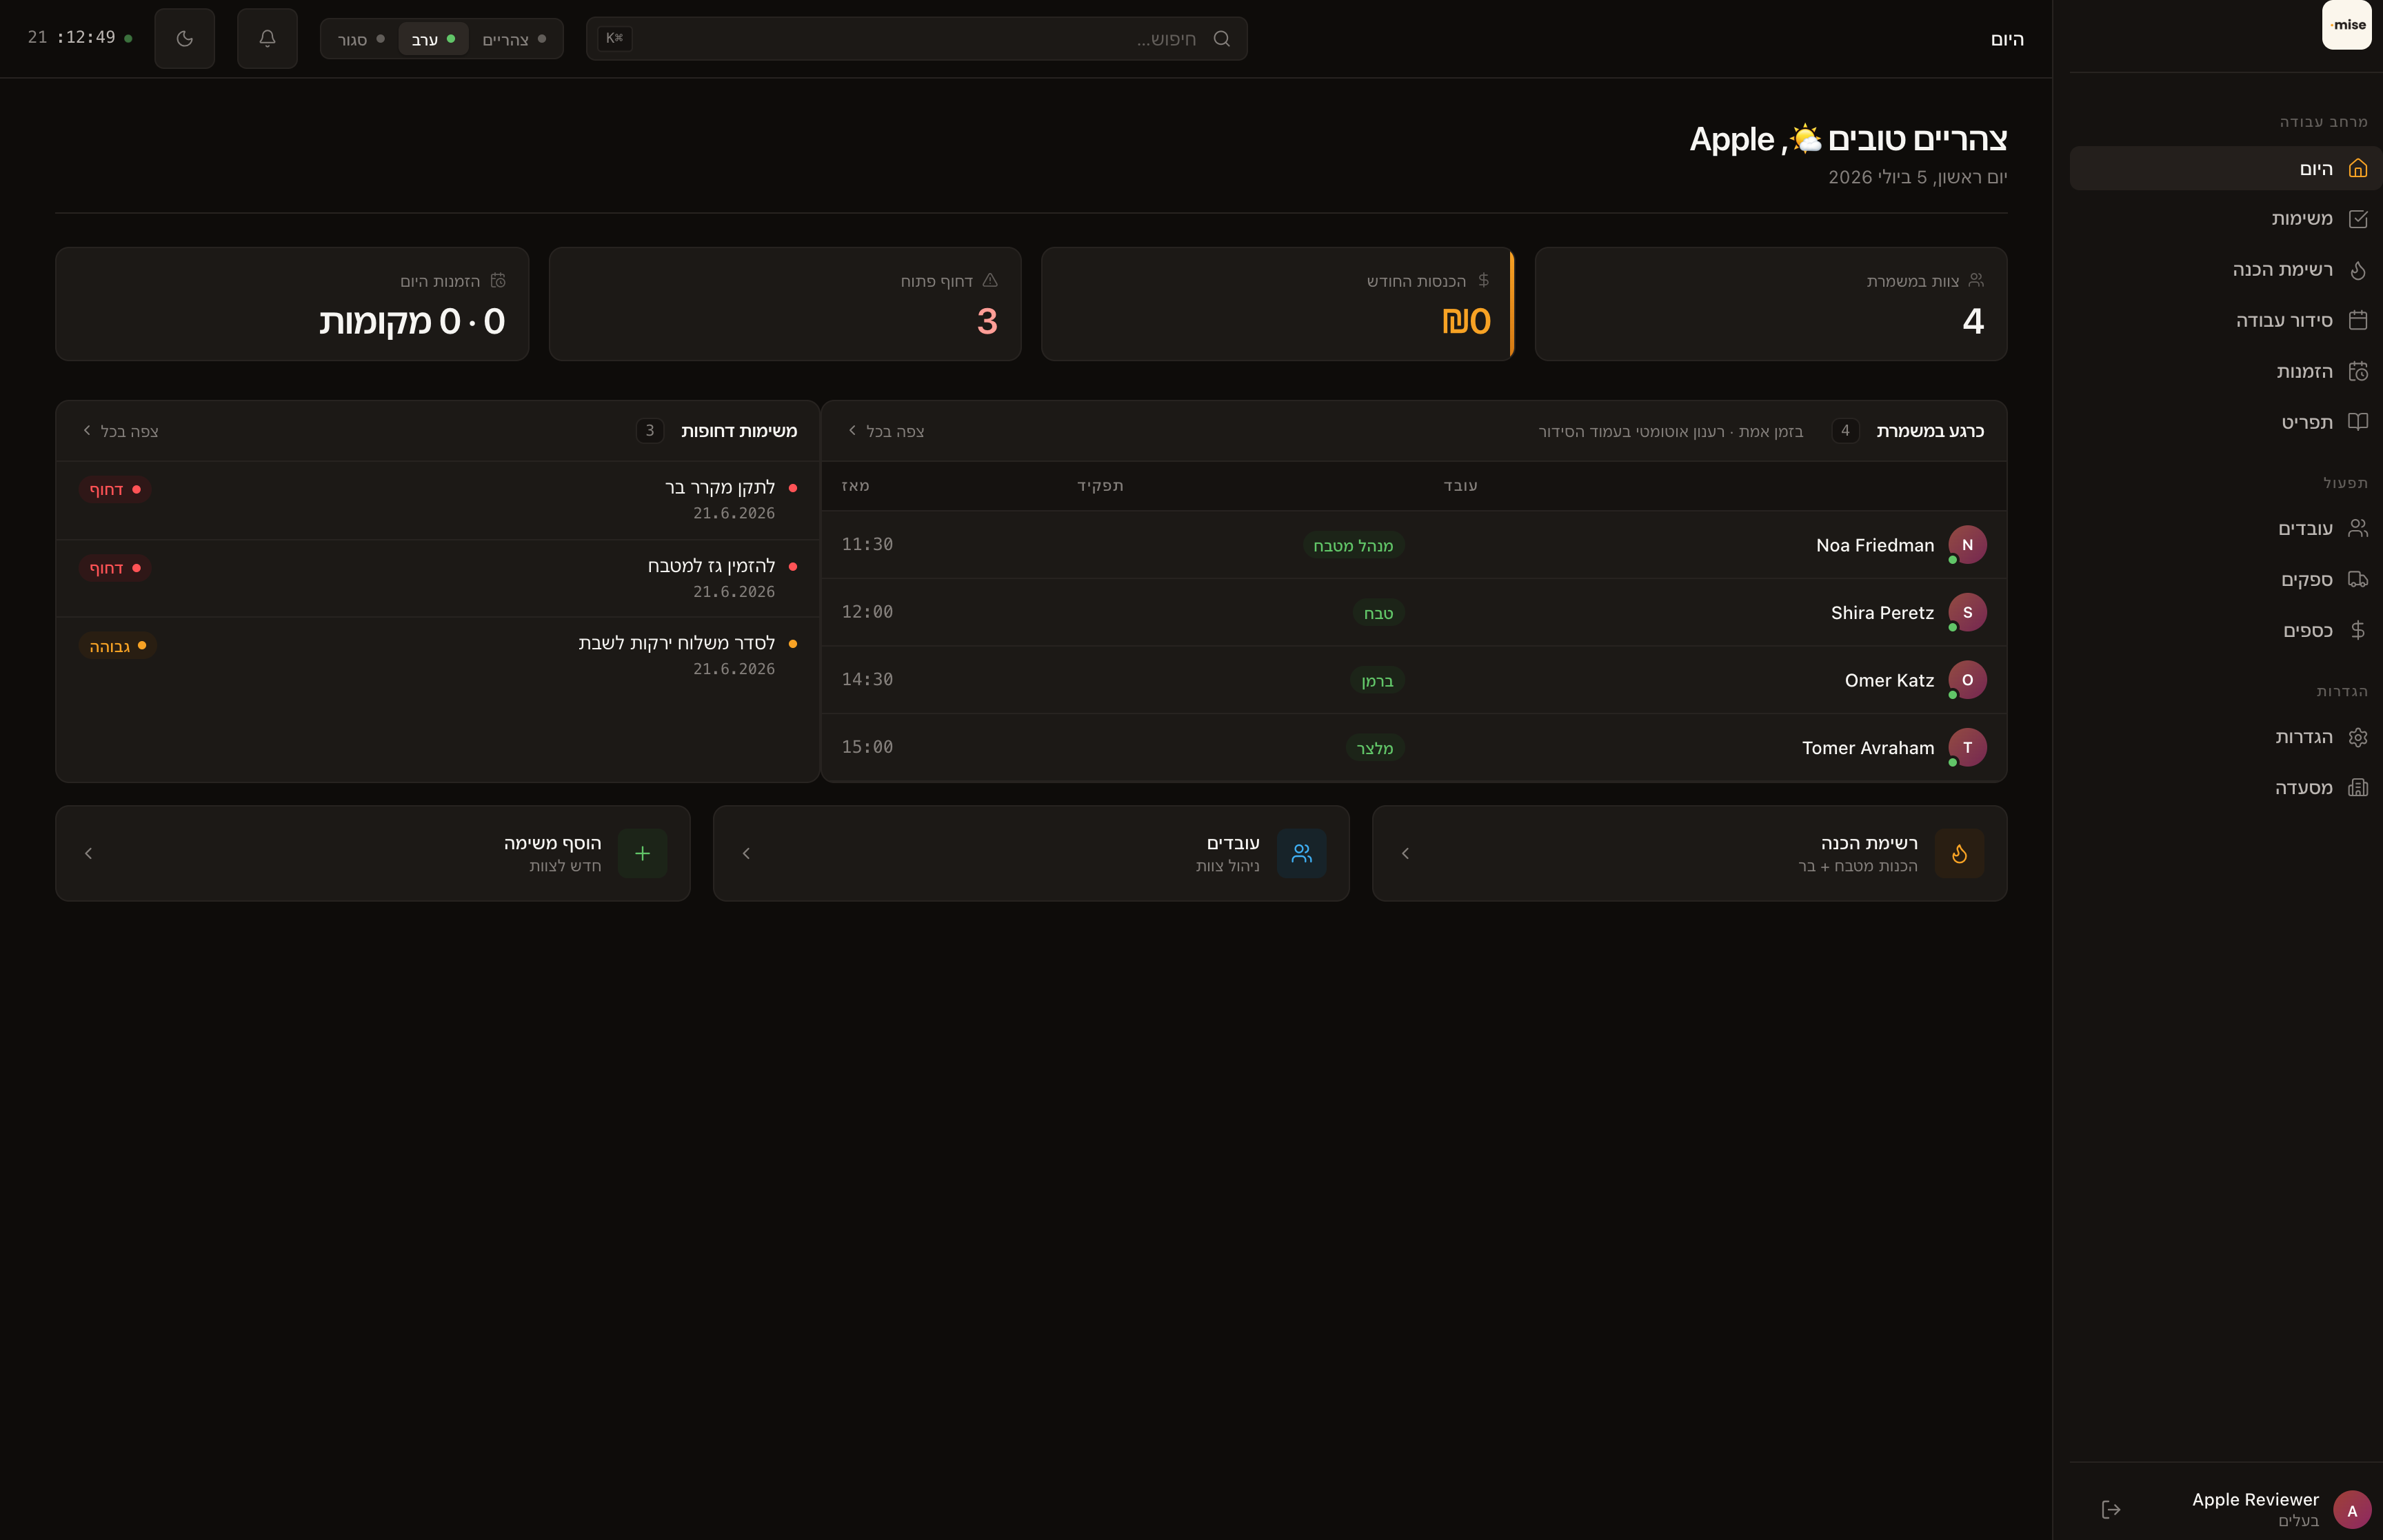
Task: Click the כספים dollar icon
Action: click(2357, 630)
